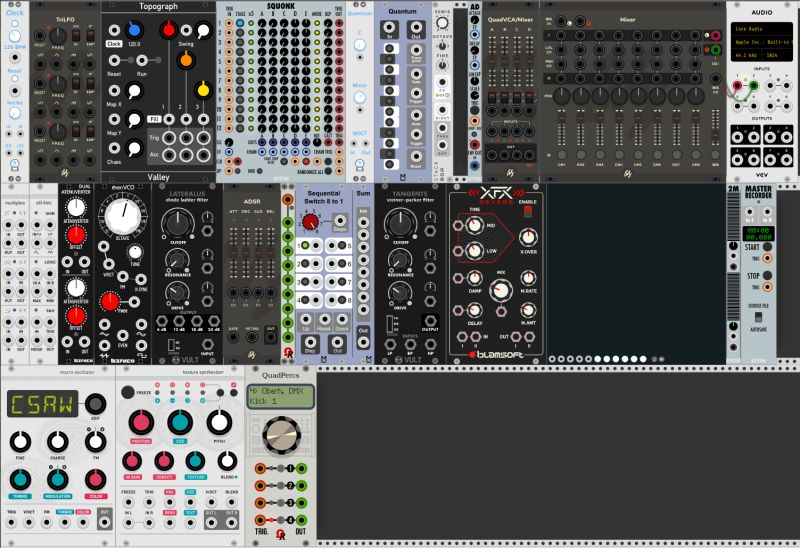Click the Sum module Out jack
The height and width of the screenshot is (548, 800).
coord(363,342)
